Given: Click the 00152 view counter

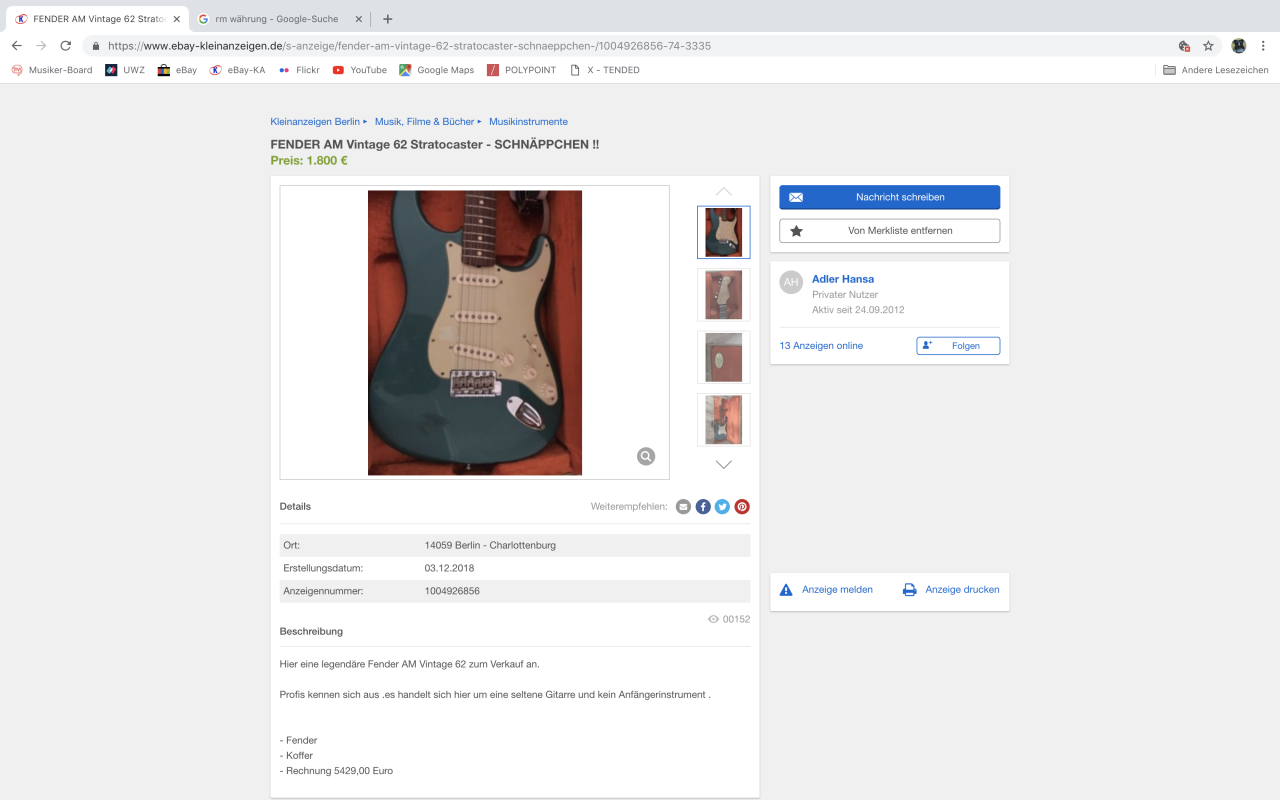Looking at the screenshot, I should (729, 619).
